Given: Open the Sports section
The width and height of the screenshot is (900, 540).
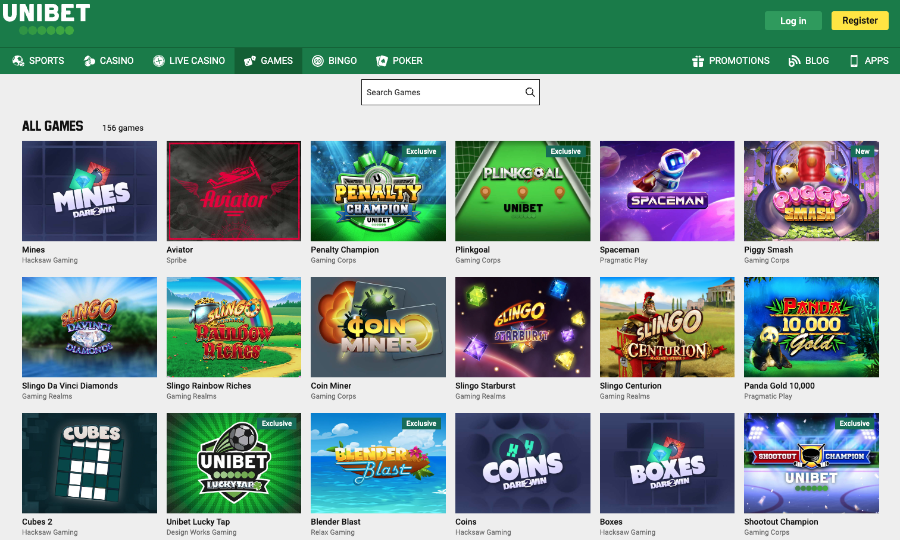Looking at the screenshot, I should click(38, 61).
